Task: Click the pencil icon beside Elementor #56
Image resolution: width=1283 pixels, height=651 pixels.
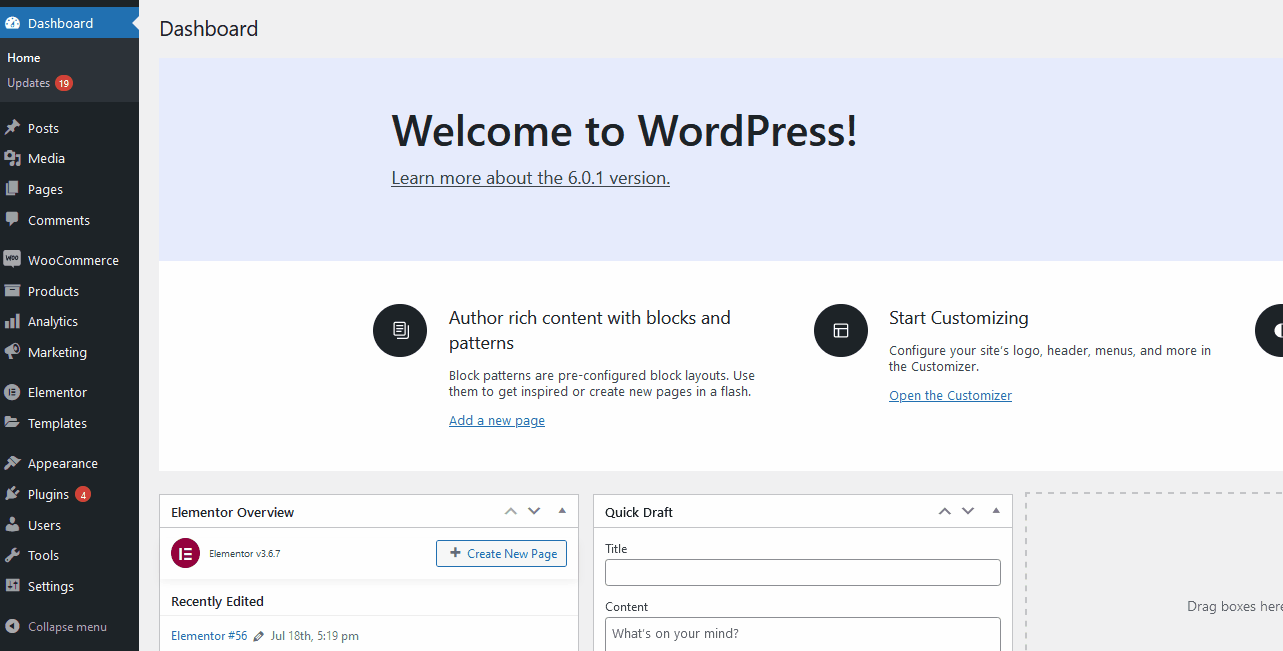Action: tap(259, 636)
